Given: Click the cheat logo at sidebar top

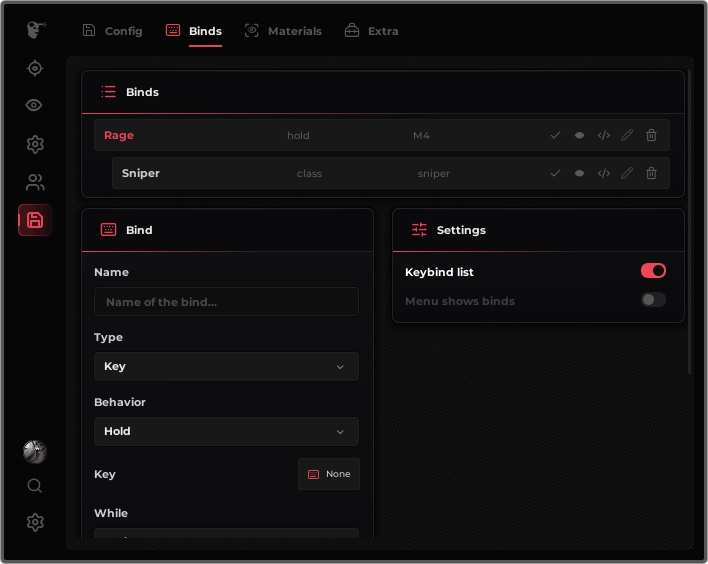Looking at the screenshot, I should pyautogui.click(x=36, y=30).
